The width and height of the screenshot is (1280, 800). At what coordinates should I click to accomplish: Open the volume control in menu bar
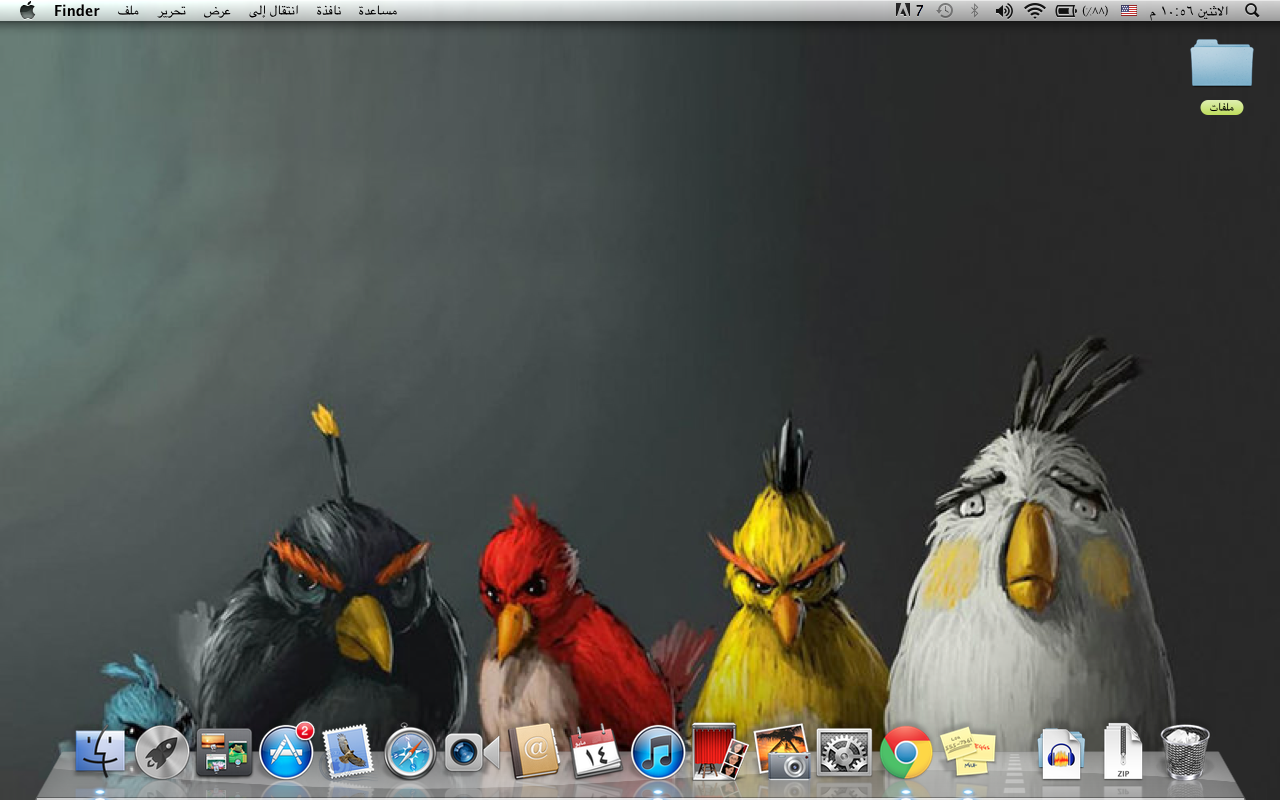pyautogui.click(x=1003, y=11)
